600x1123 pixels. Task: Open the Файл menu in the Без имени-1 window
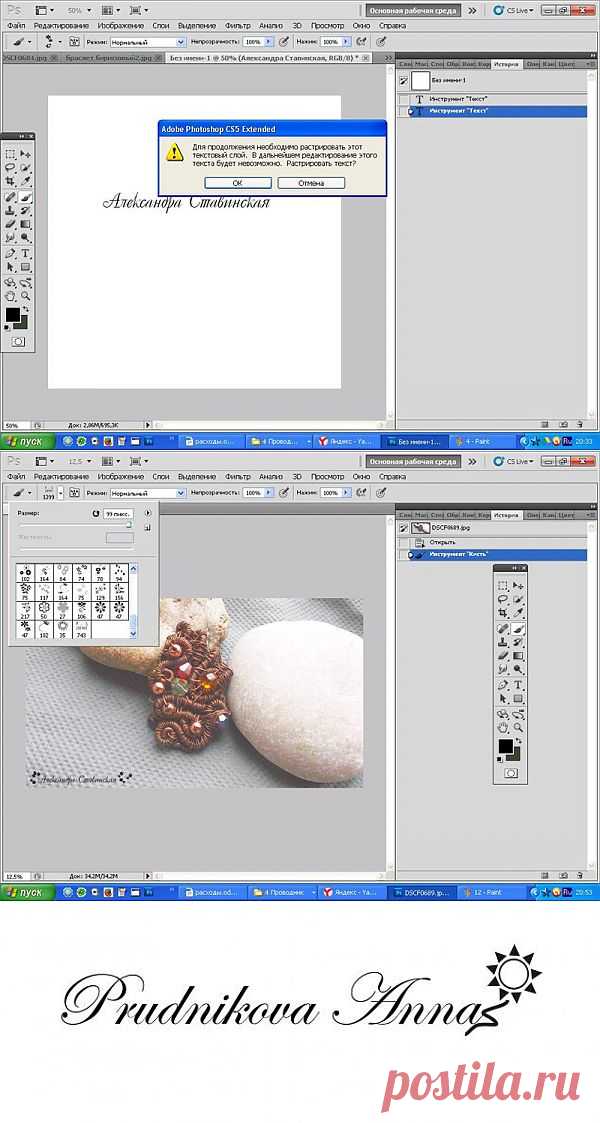click(x=16, y=25)
